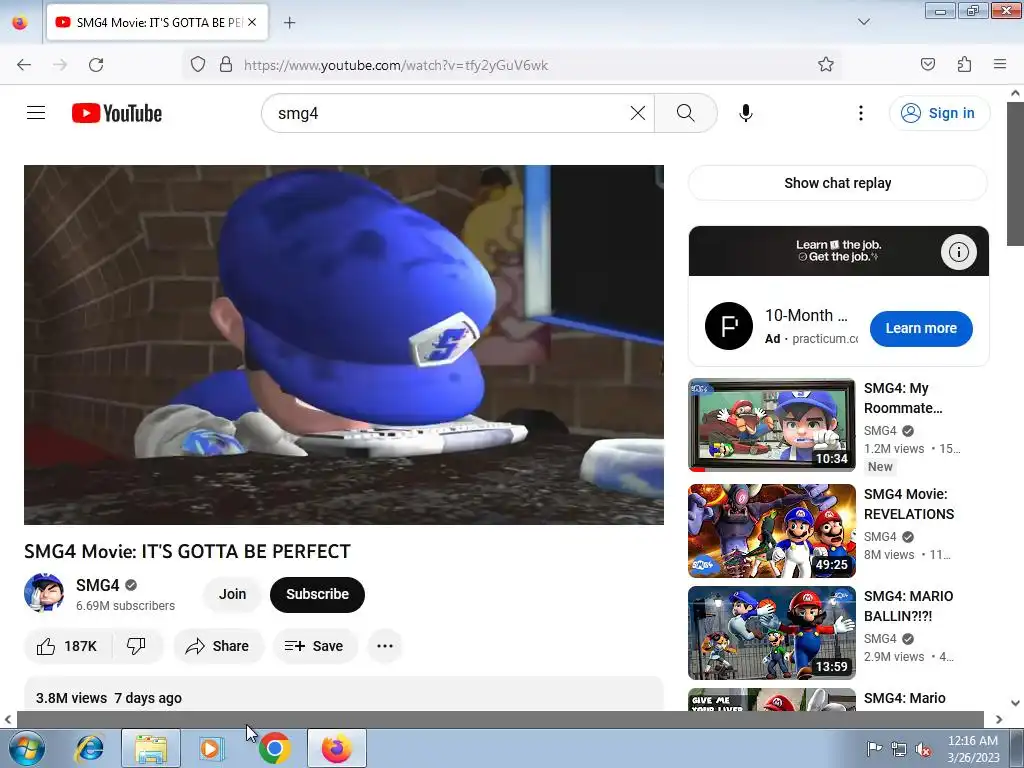Image resolution: width=1024 pixels, height=768 pixels.
Task: Click the title SMG4: MARIO BALLIN?!?!
Action: [908, 606]
